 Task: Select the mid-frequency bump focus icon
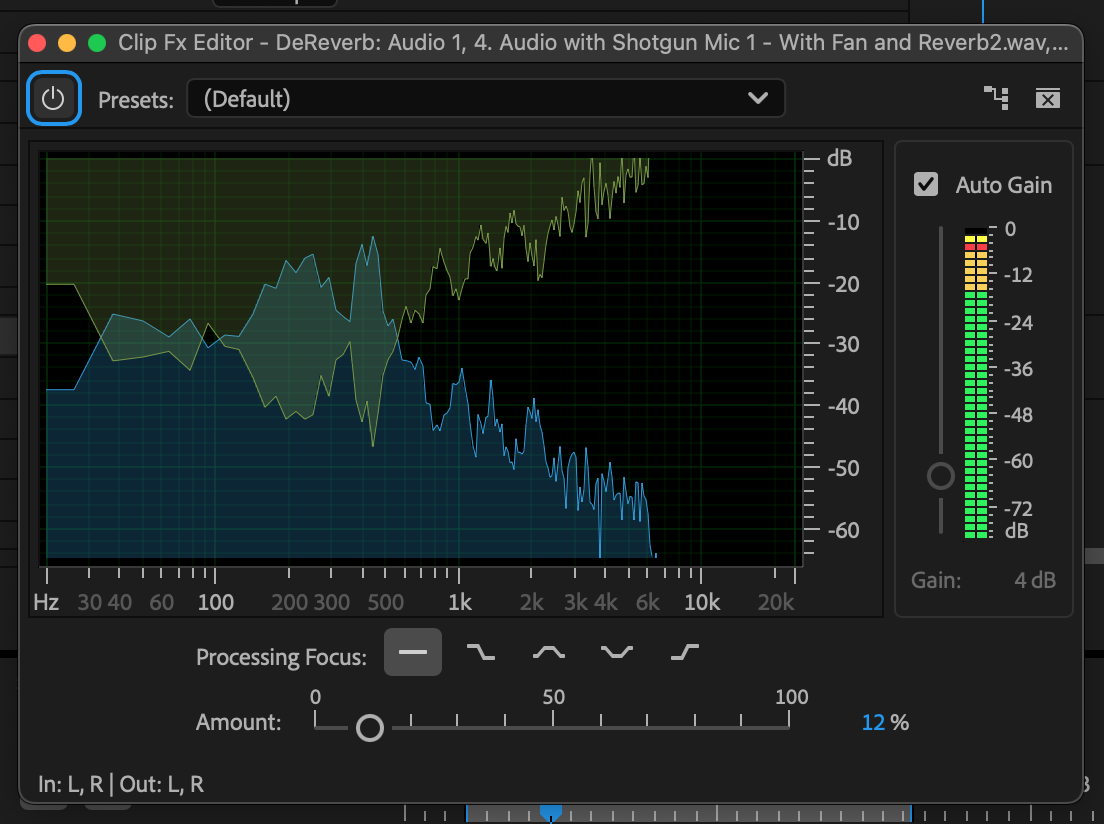(x=548, y=652)
